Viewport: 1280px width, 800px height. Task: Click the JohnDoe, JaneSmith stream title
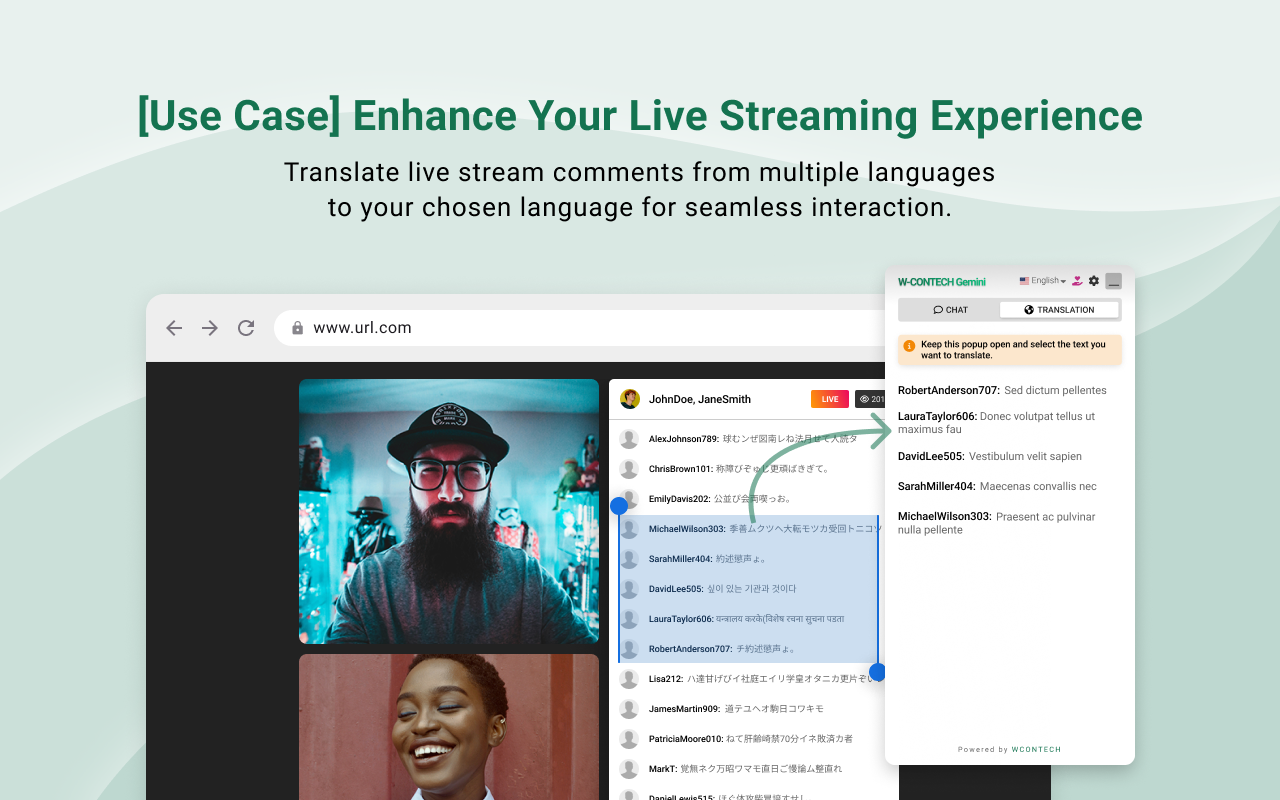pyautogui.click(x=700, y=399)
